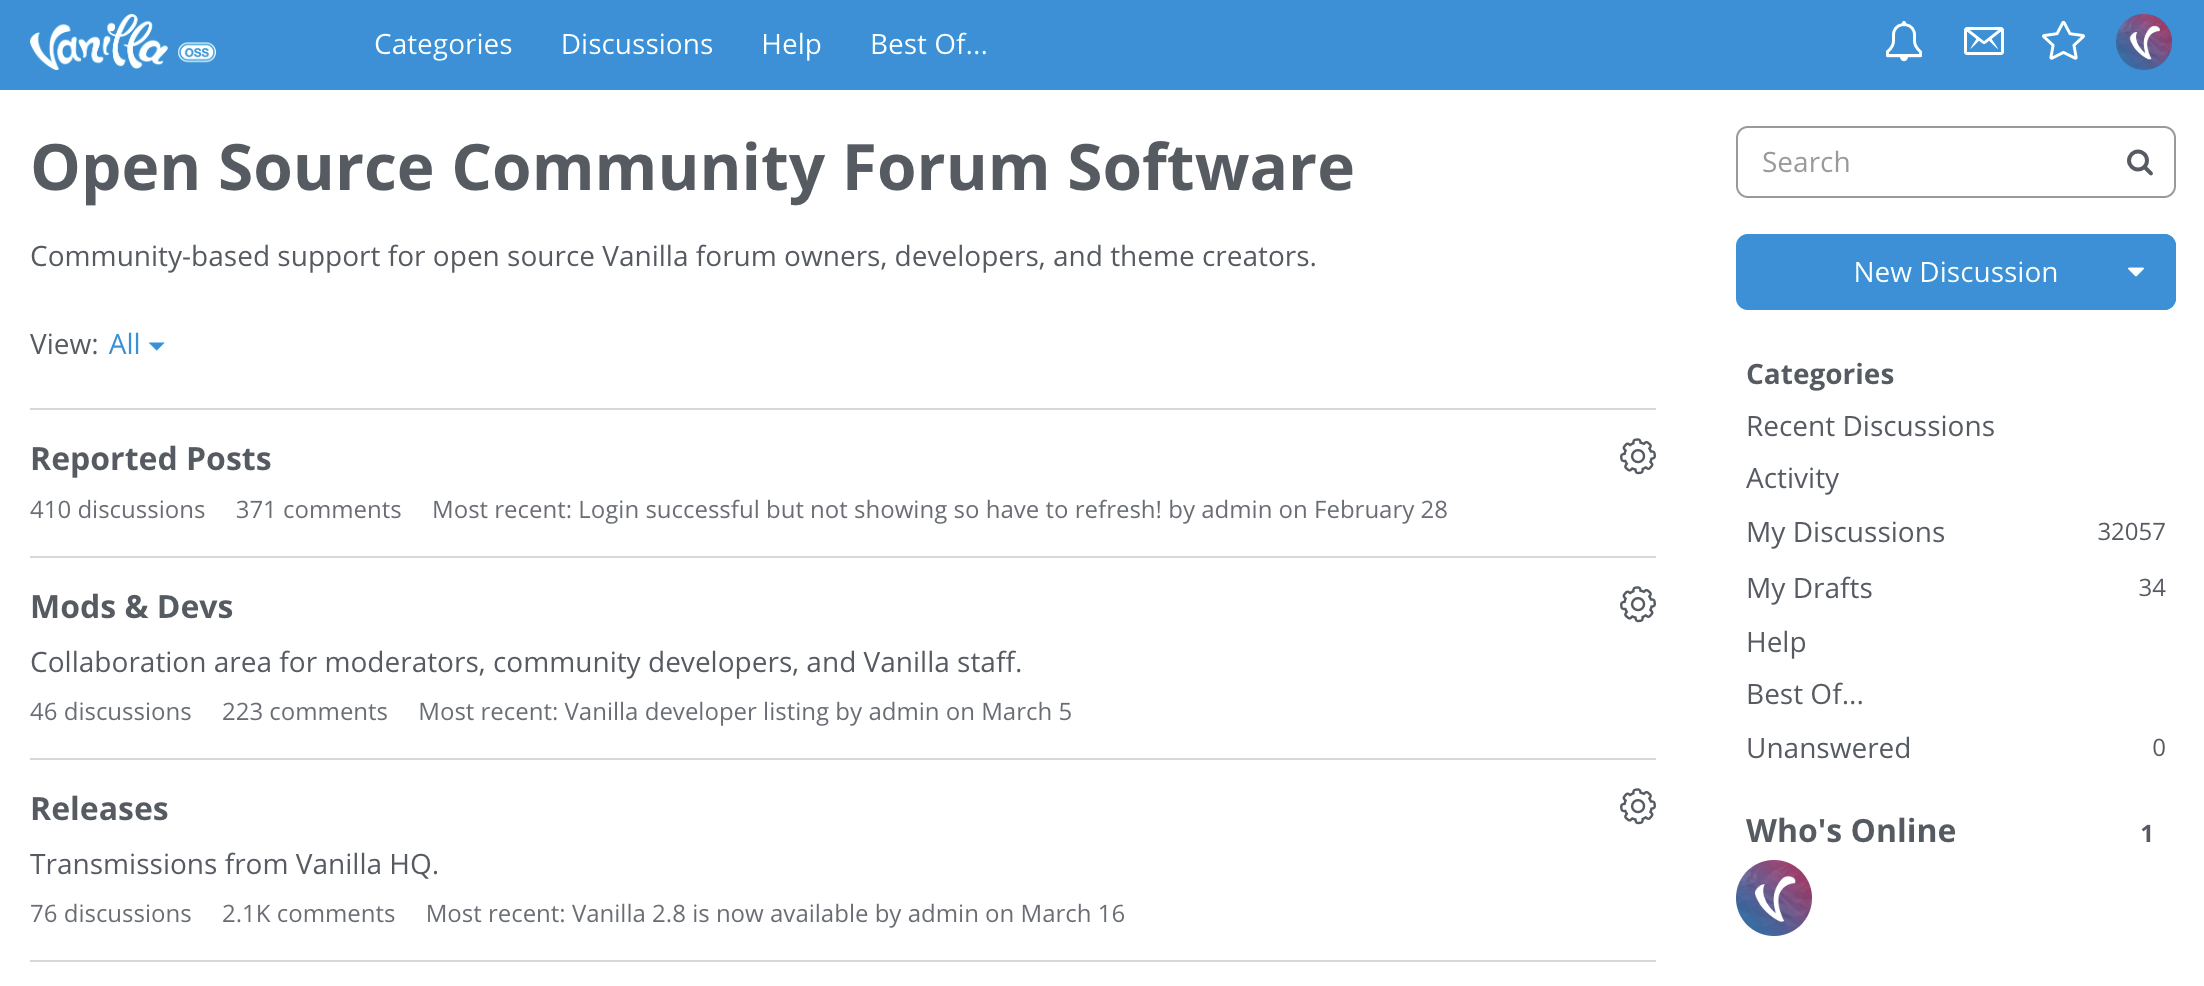This screenshot has width=2204, height=986.
Task: Open Best Of... link in sidebar
Action: tap(1805, 694)
